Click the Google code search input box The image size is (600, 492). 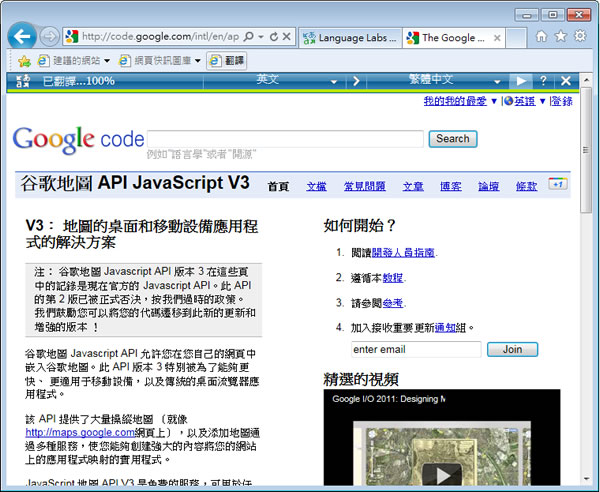click(x=285, y=138)
